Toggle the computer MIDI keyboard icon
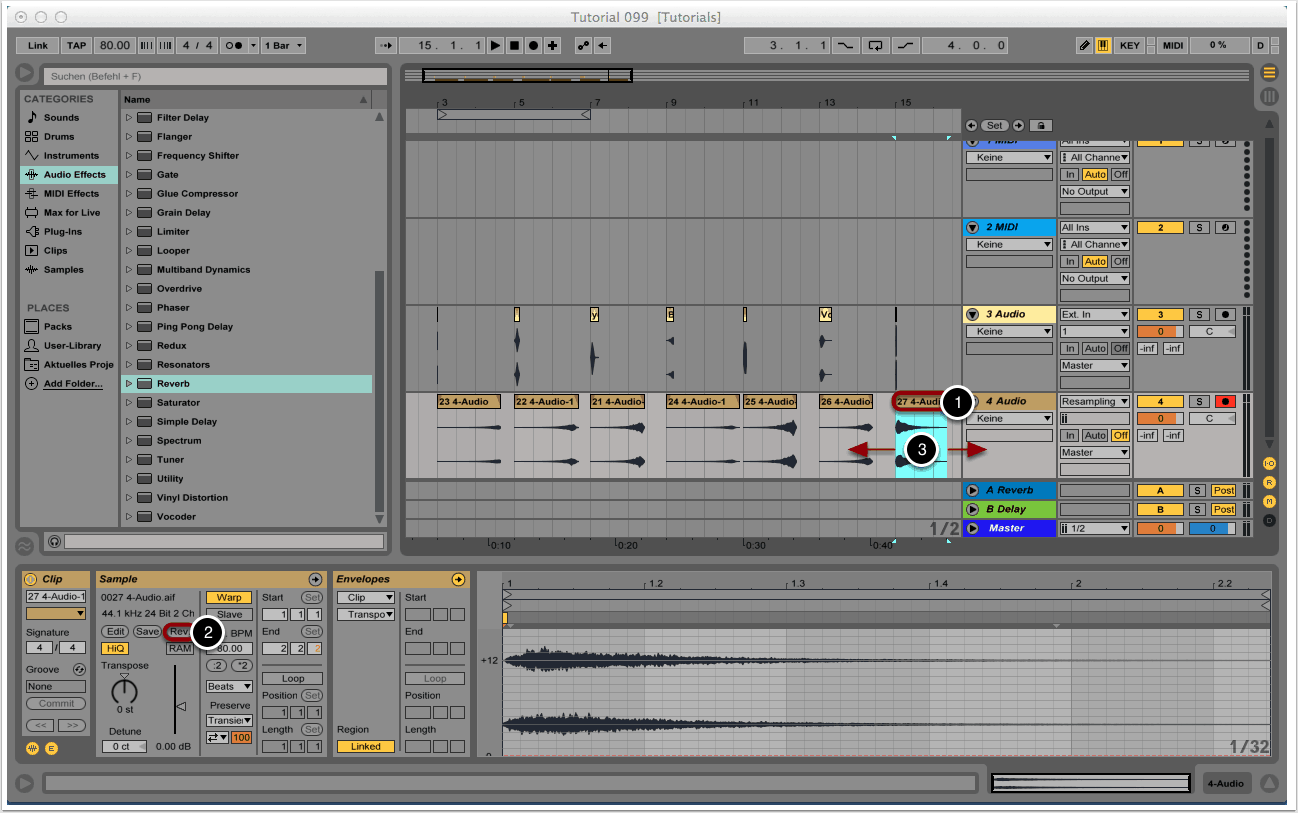1298x813 pixels. [x=1103, y=46]
